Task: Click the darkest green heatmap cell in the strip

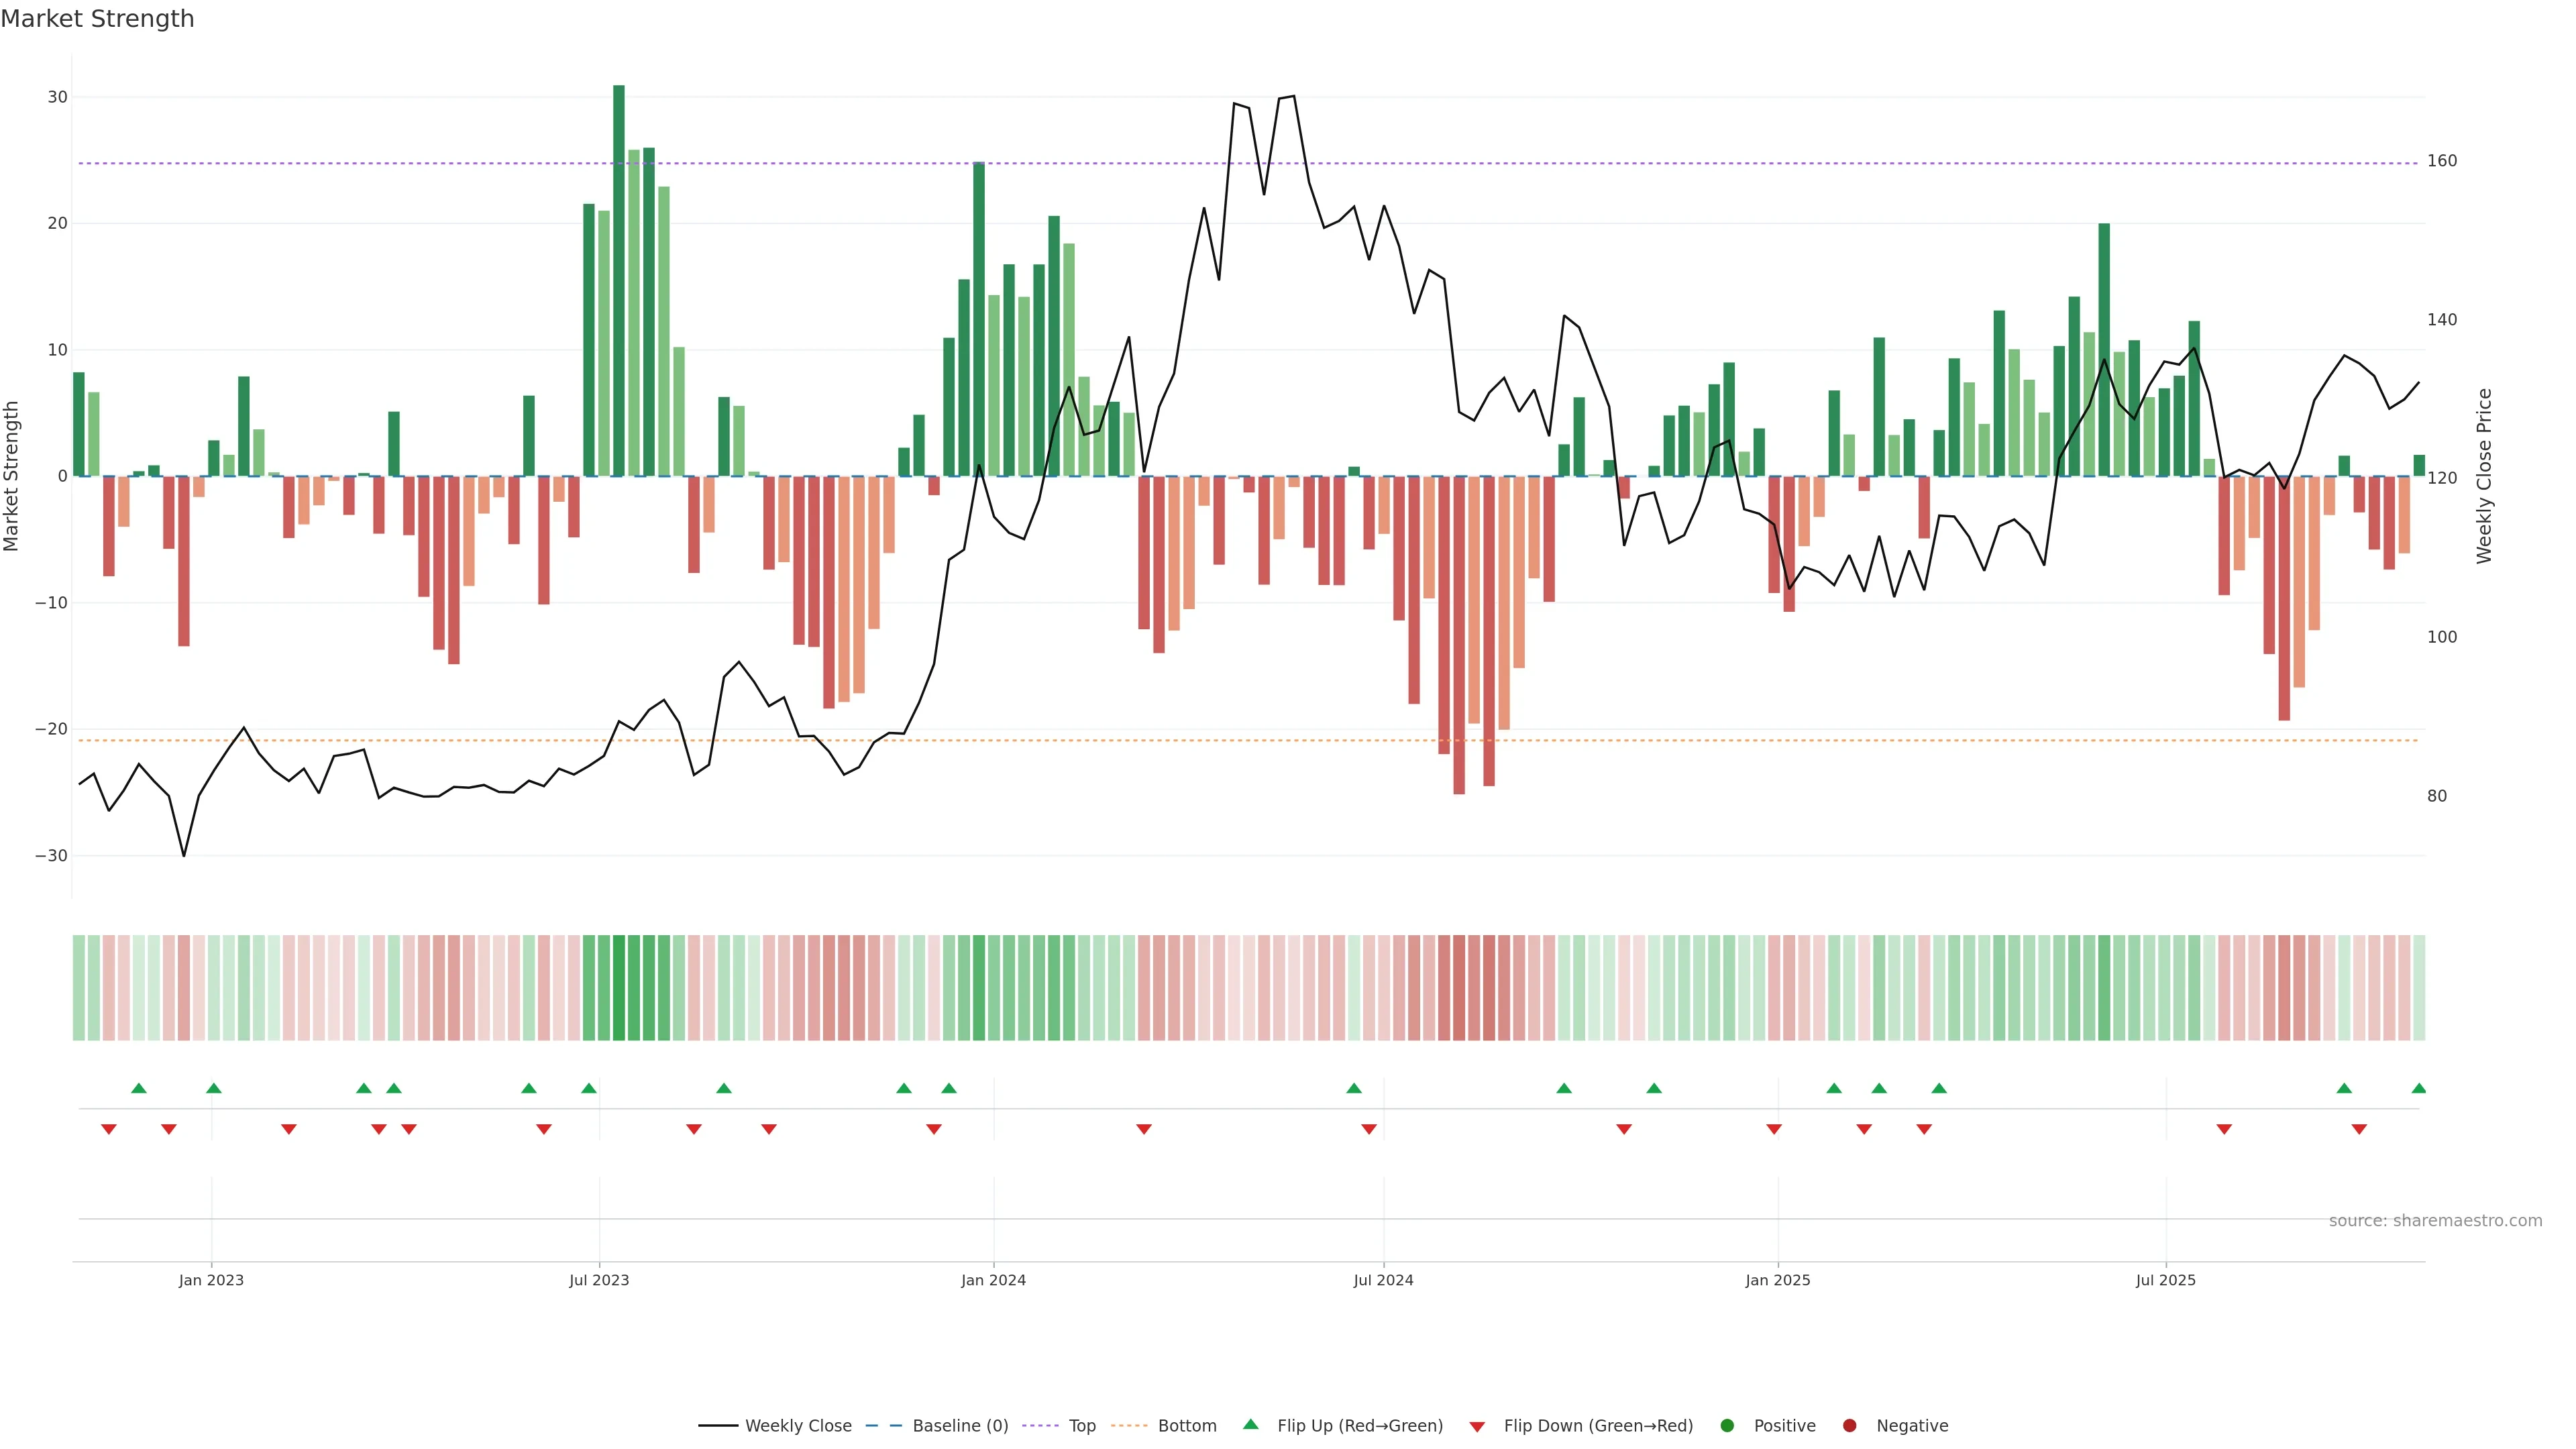Action: pos(619,987)
